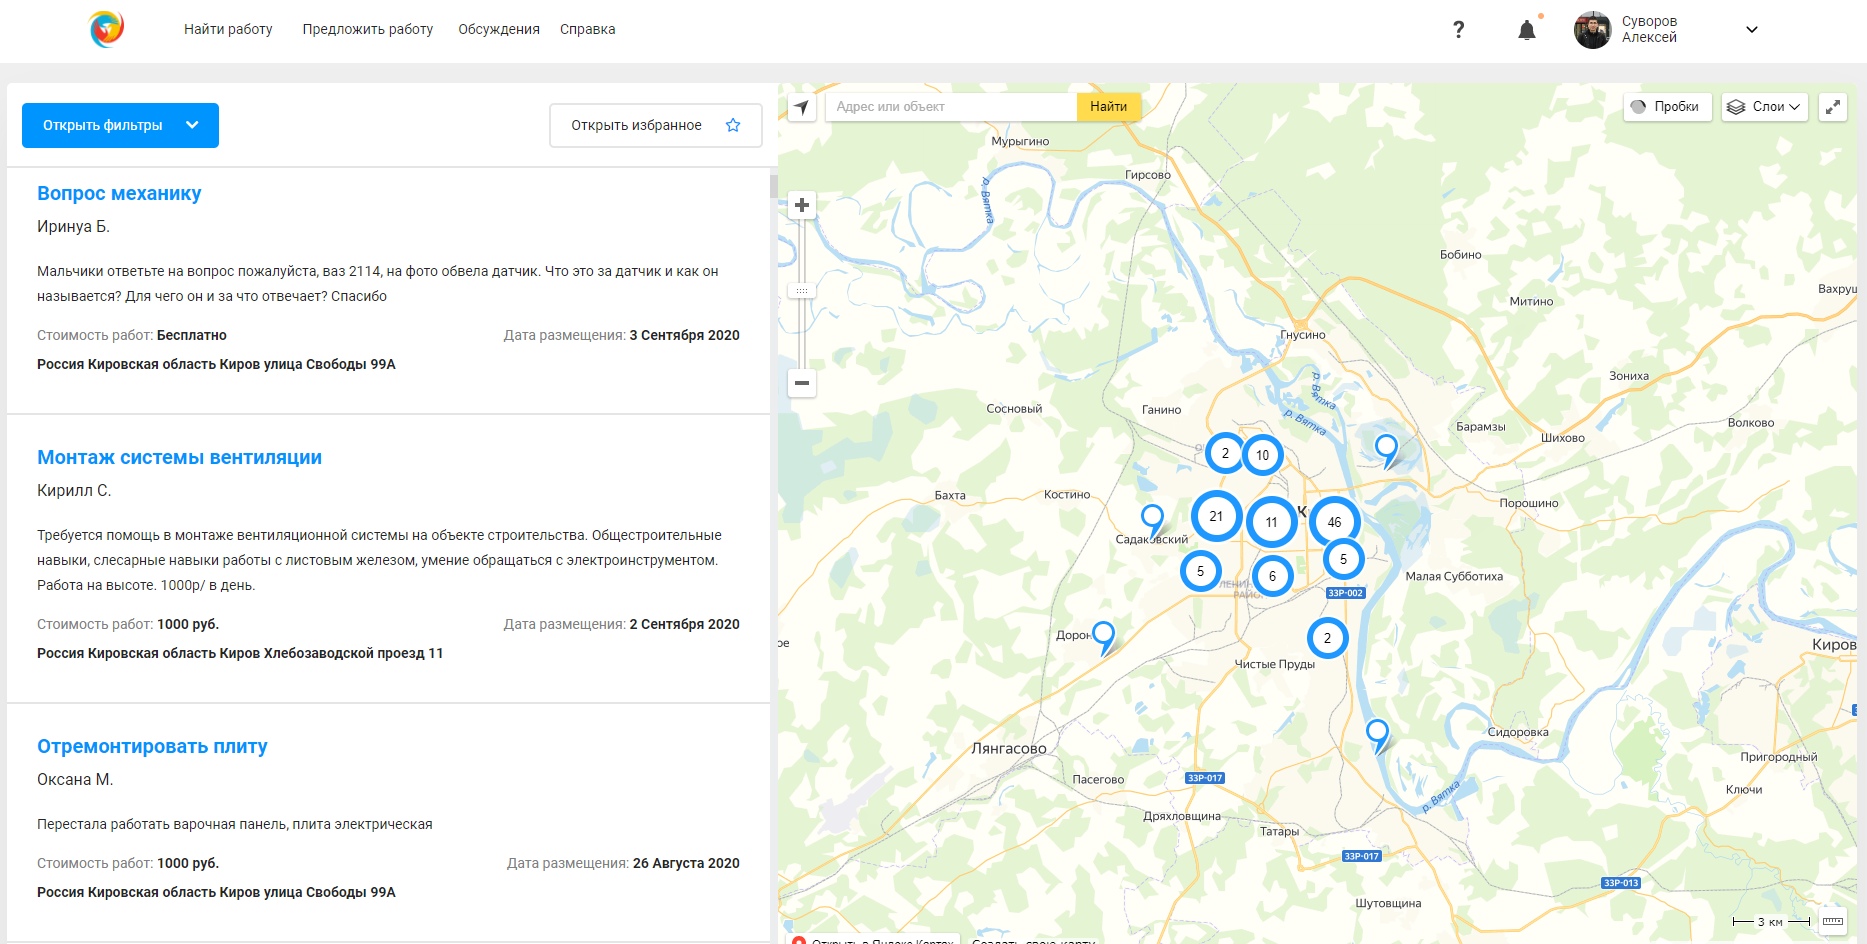Viewport: 1867px width, 944px height.
Task: Open the help question mark icon
Action: 1458,30
